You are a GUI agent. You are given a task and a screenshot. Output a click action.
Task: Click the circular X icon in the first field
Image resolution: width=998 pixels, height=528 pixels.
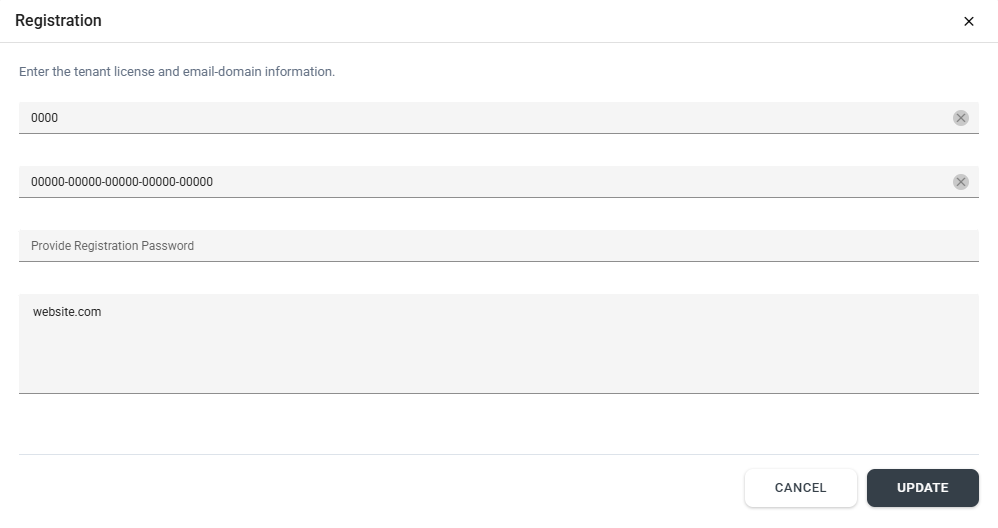(x=960, y=118)
